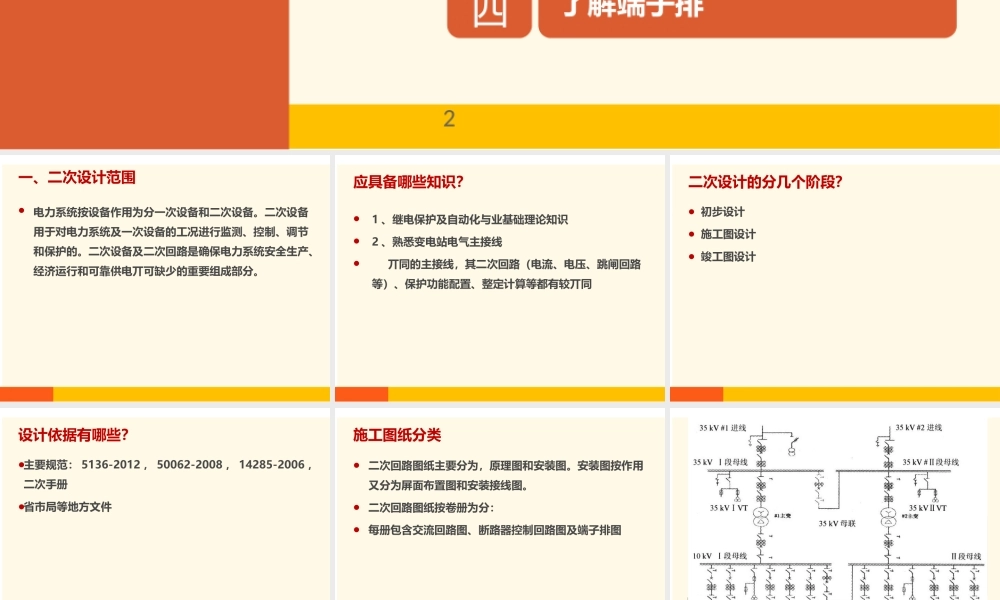
Task: Click the 了解端子排 title banner
Action: coord(747,12)
